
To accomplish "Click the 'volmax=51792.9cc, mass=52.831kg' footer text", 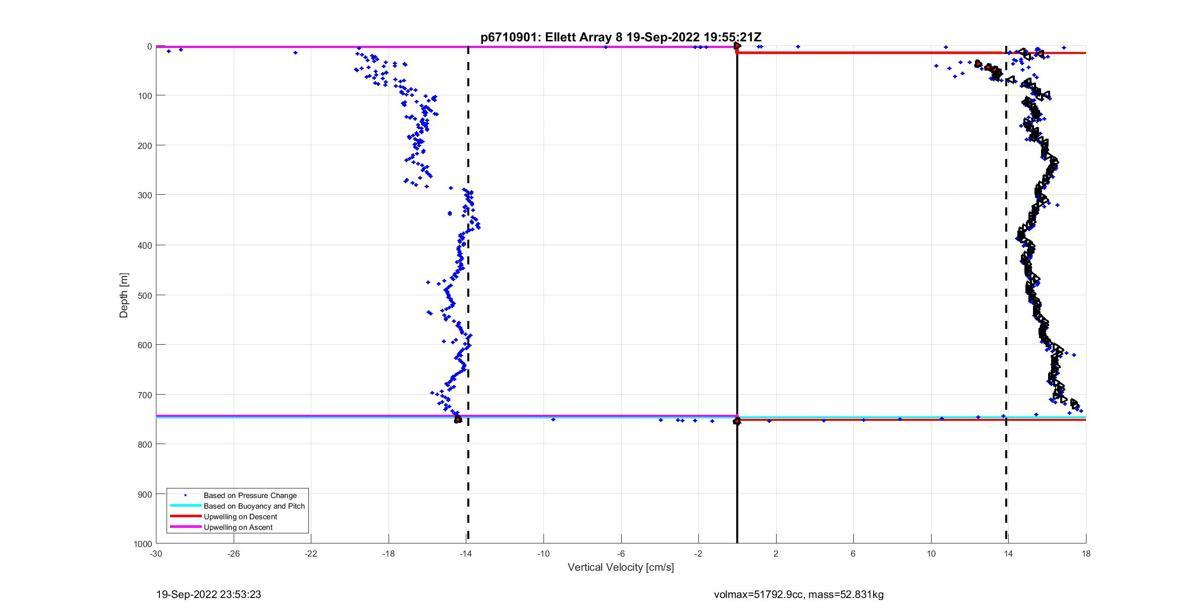I will [x=799, y=595].
